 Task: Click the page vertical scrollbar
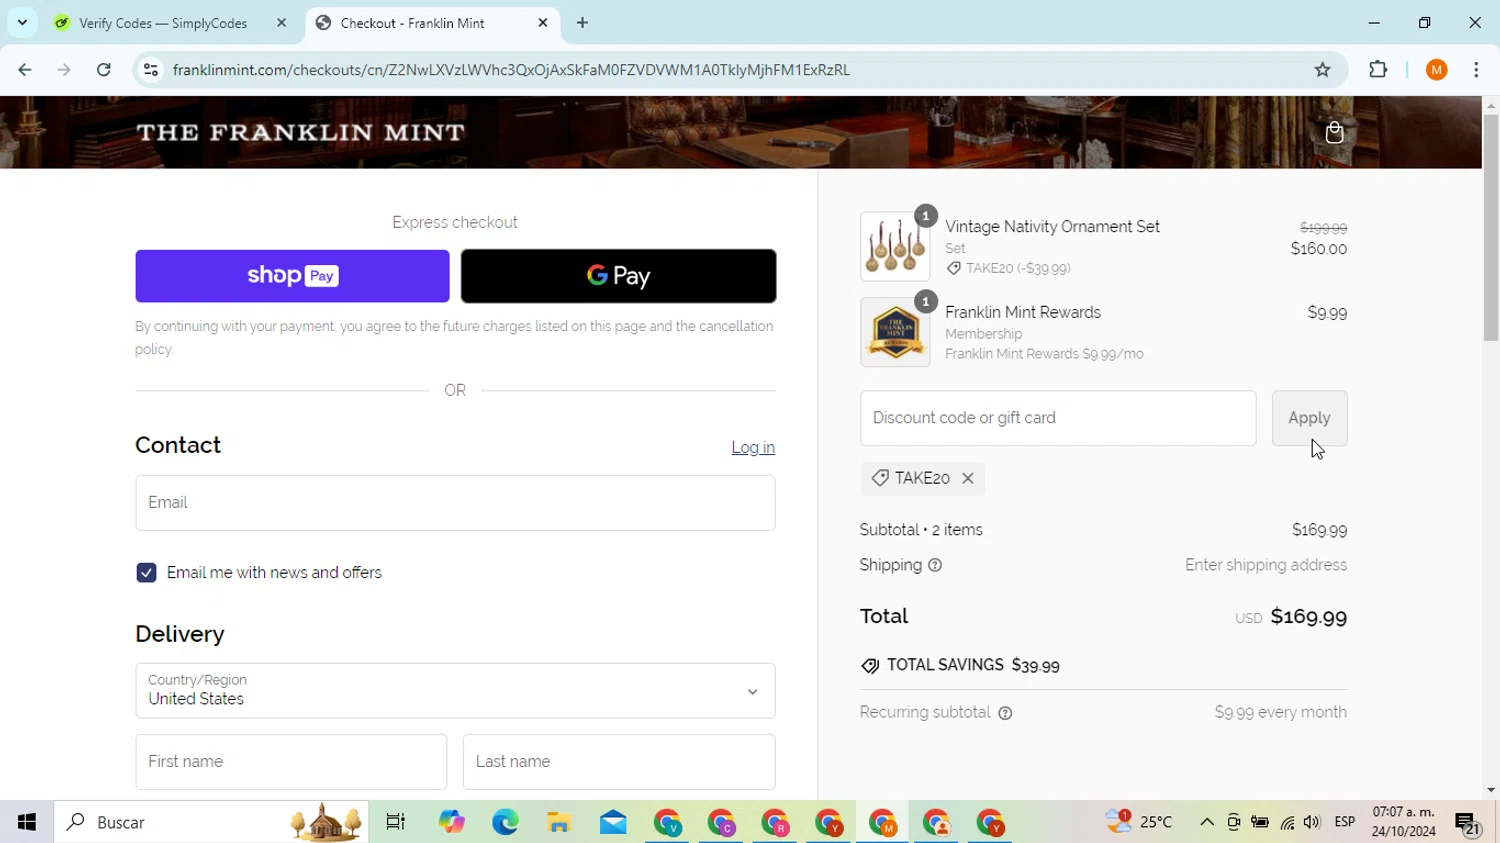tap(1491, 228)
